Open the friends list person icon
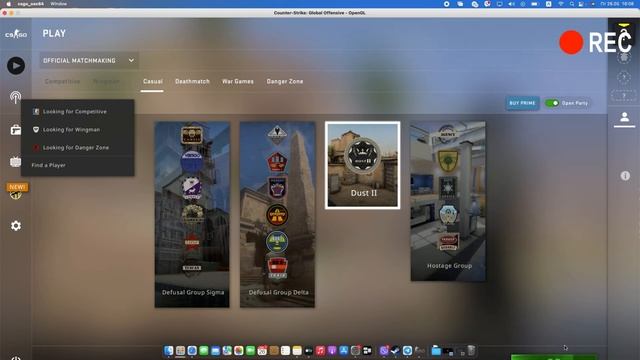Screen dimensions: 640x360 pyautogui.click(x=624, y=118)
